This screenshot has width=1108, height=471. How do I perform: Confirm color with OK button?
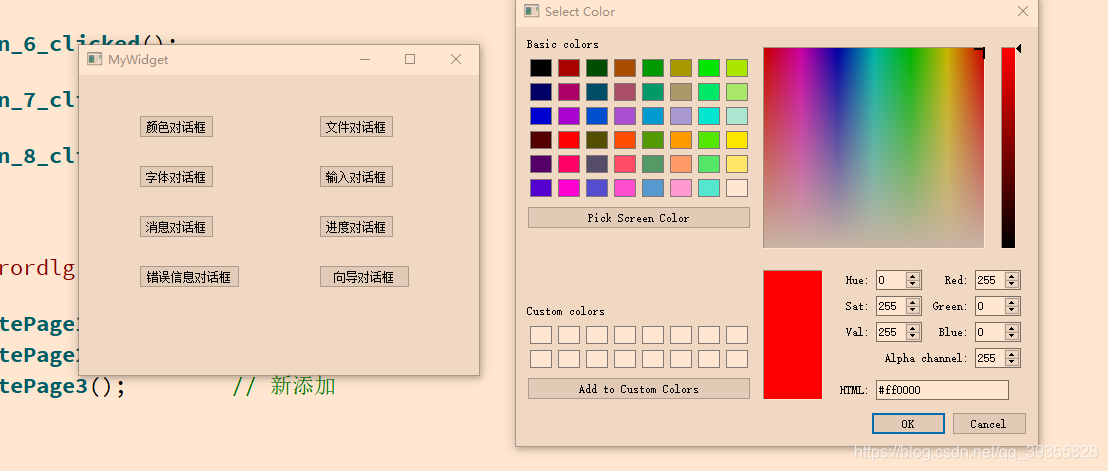[908, 424]
